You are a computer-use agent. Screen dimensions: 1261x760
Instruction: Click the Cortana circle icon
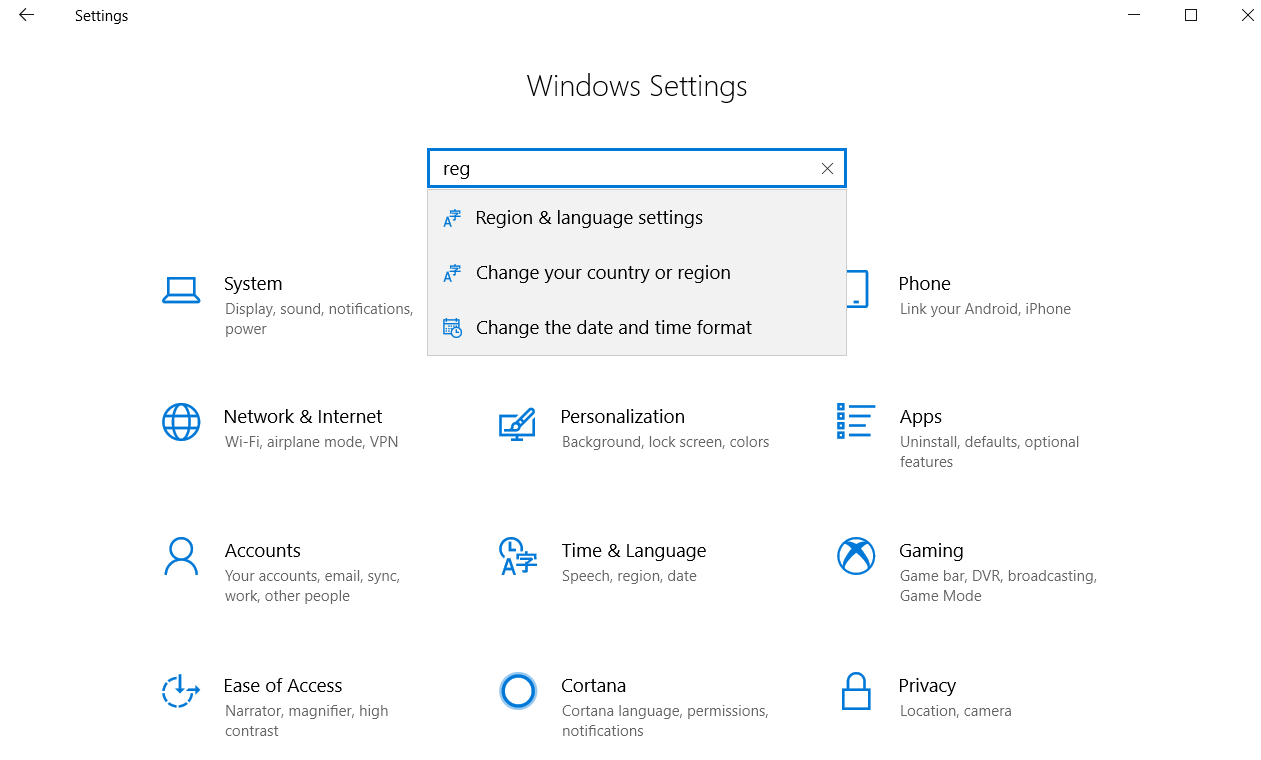click(x=518, y=690)
